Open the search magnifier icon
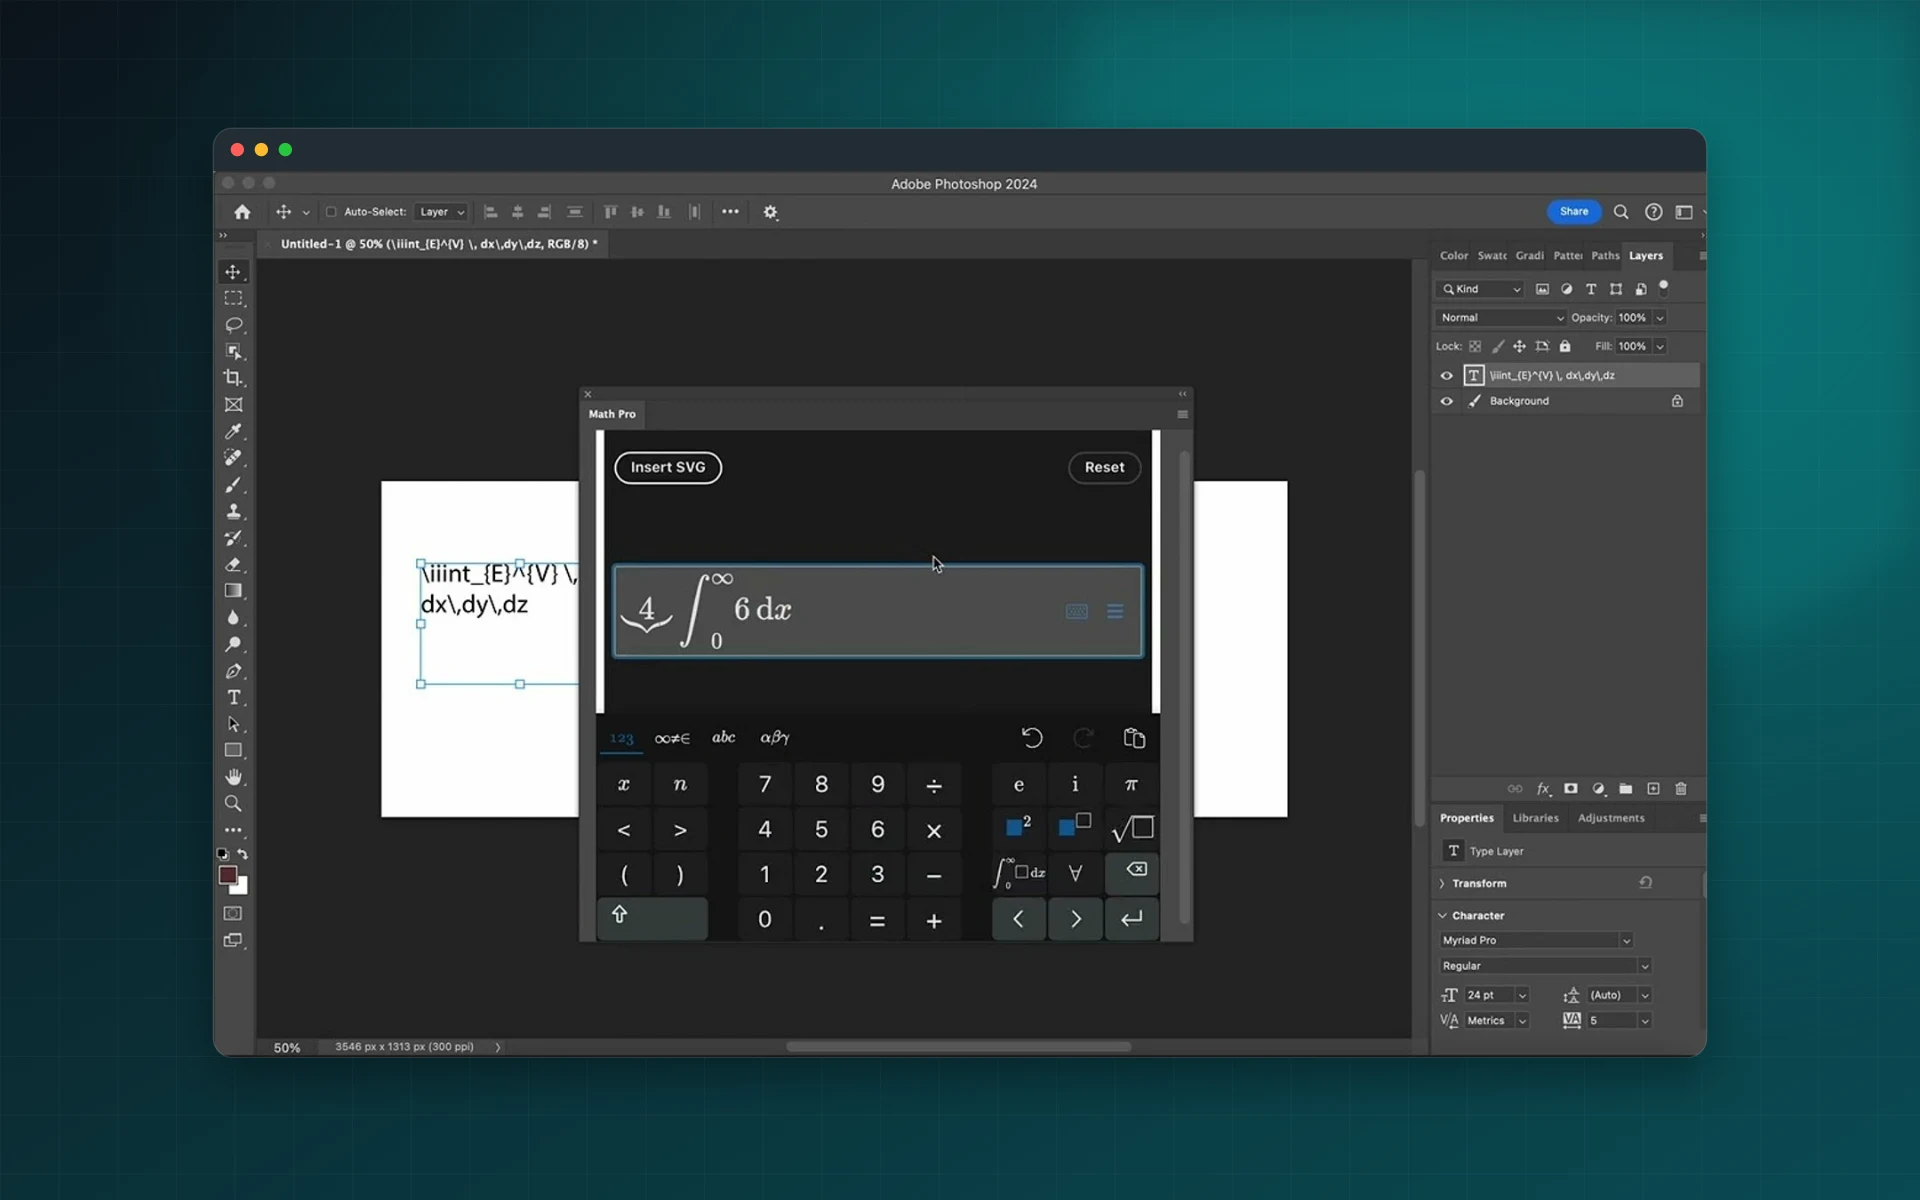Viewport: 1920px width, 1200px height. coord(1621,212)
